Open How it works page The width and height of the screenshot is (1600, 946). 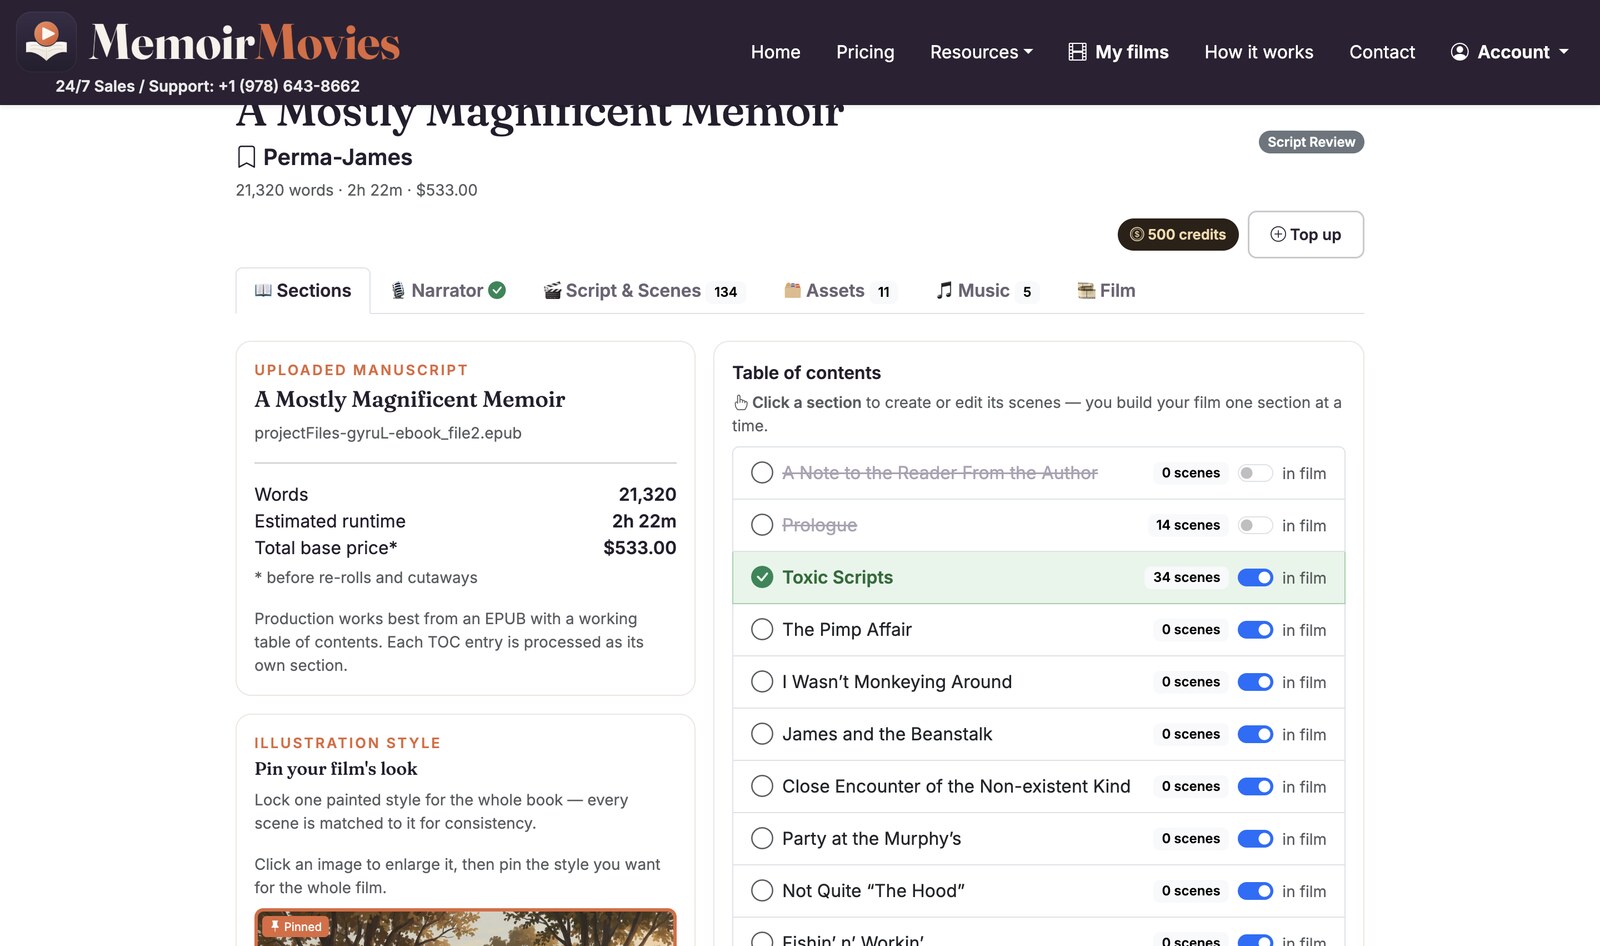pyautogui.click(x=1259, y=52)
